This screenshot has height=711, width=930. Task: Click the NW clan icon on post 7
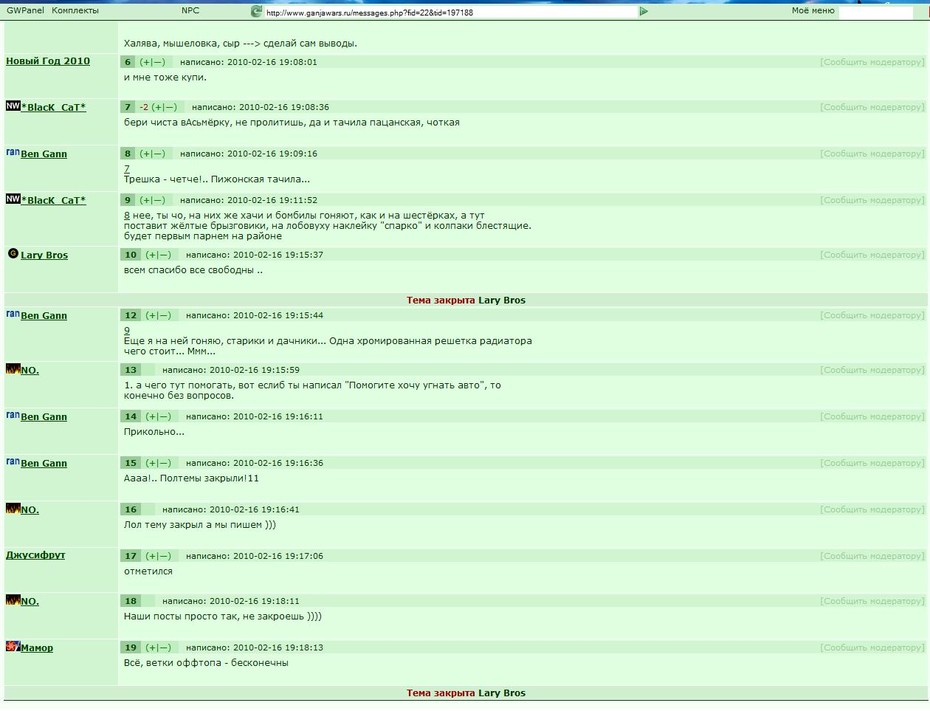coord(13,106)
